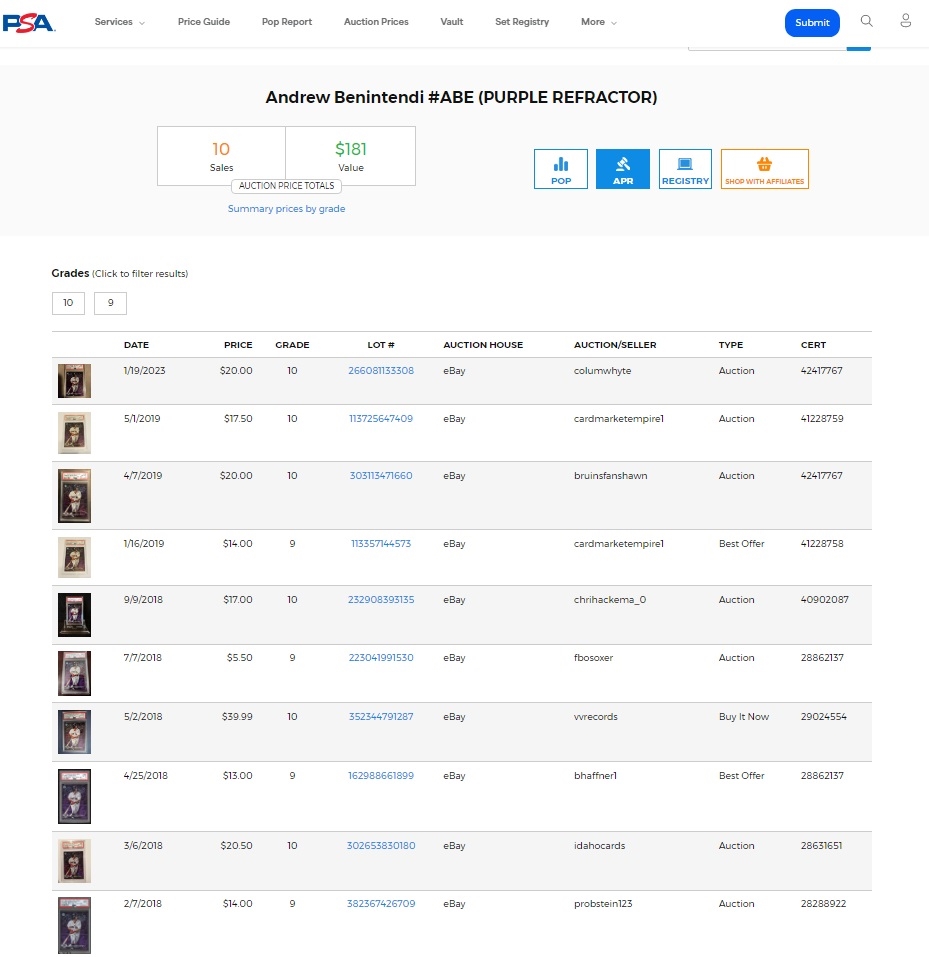View card thumbnail for 9/9/2018 sale
The width and height of the screenshot is (929, 957).
pyautogui.click(x=74, y=615)
